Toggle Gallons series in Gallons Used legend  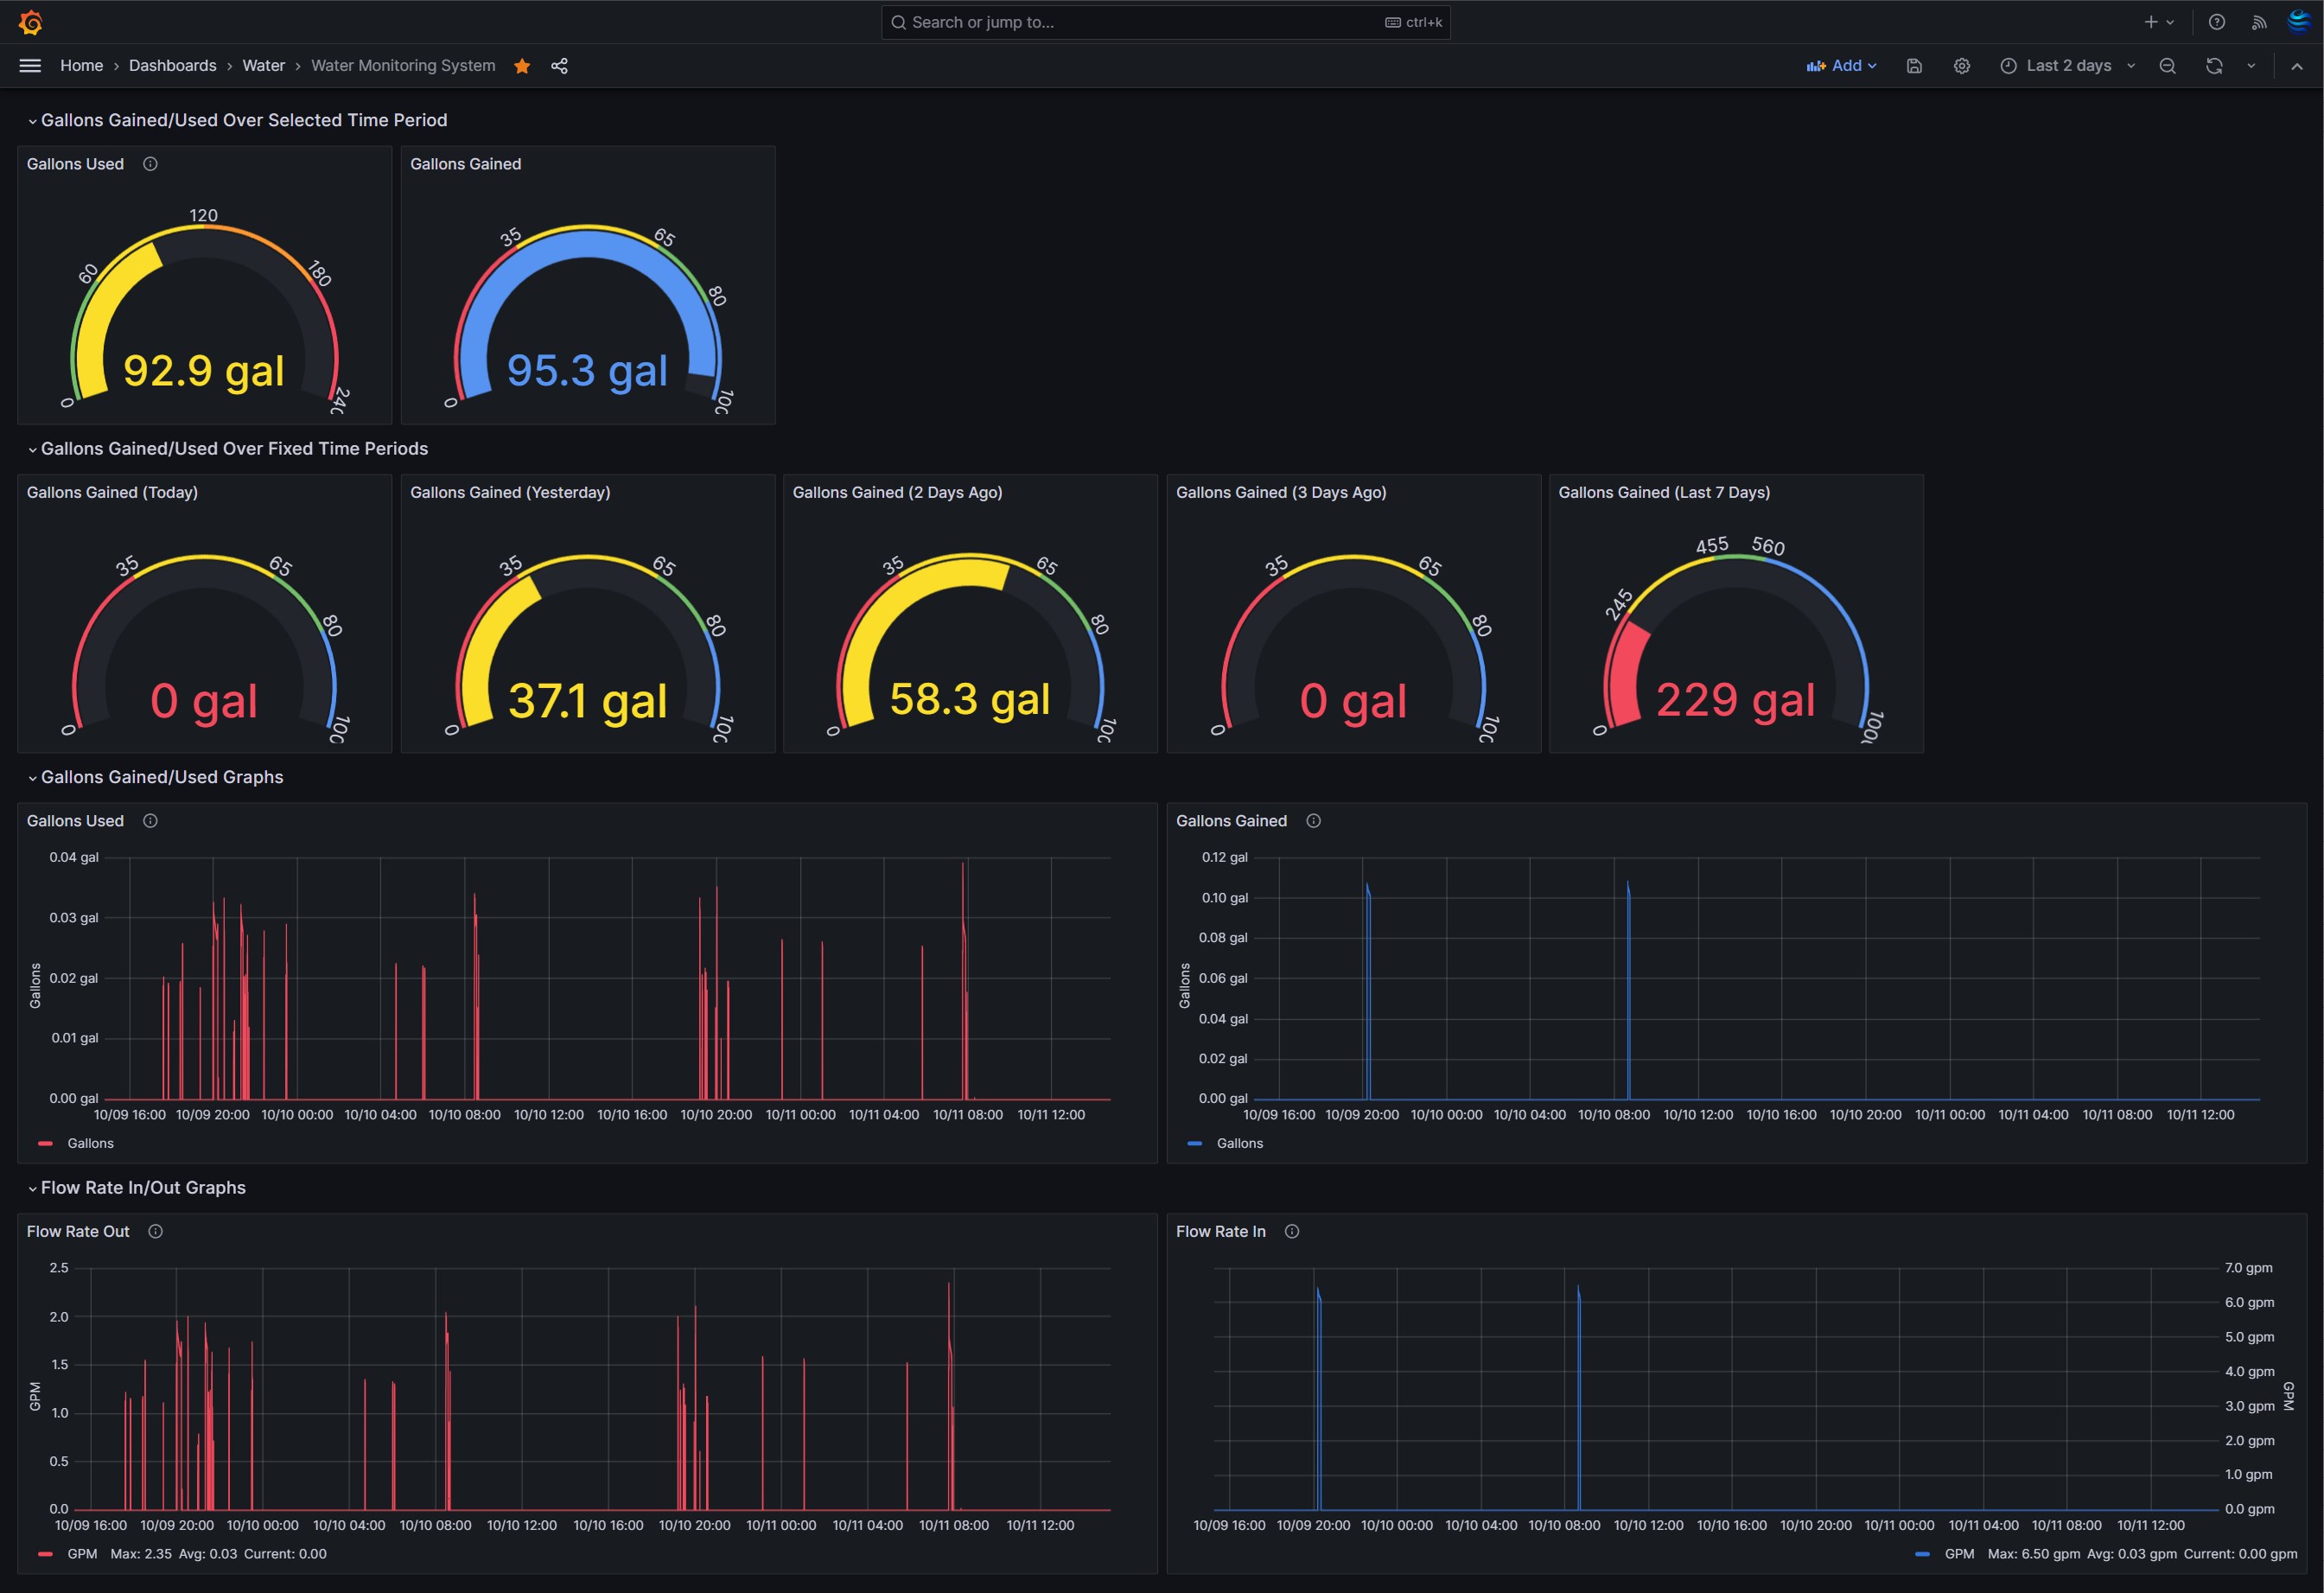(x=90, y=1143)
